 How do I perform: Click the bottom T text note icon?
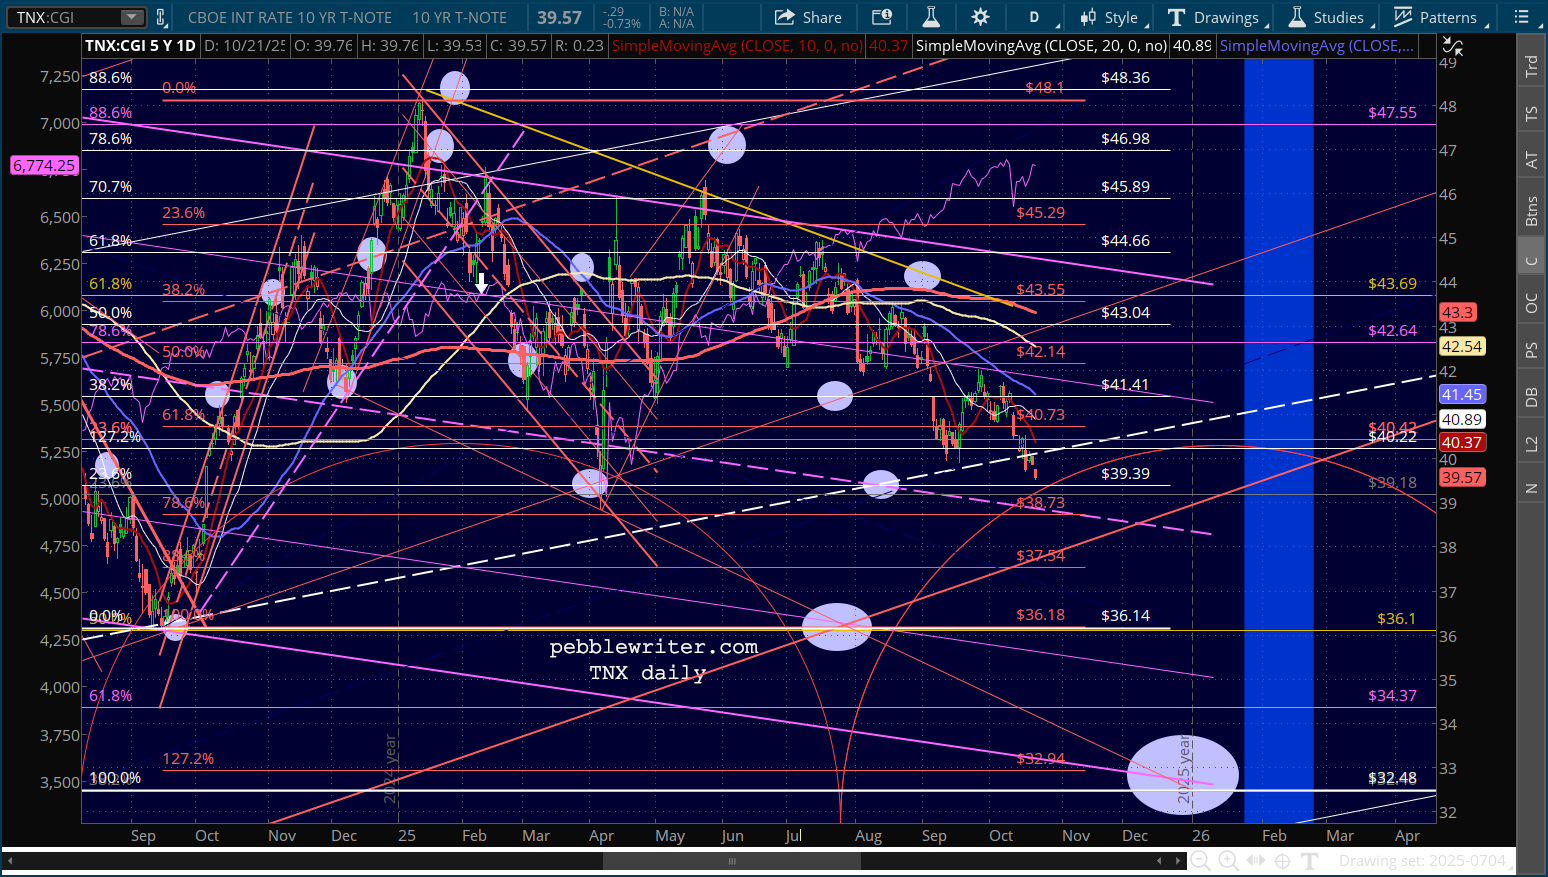pyautogui.click(x=1309, y=860)
